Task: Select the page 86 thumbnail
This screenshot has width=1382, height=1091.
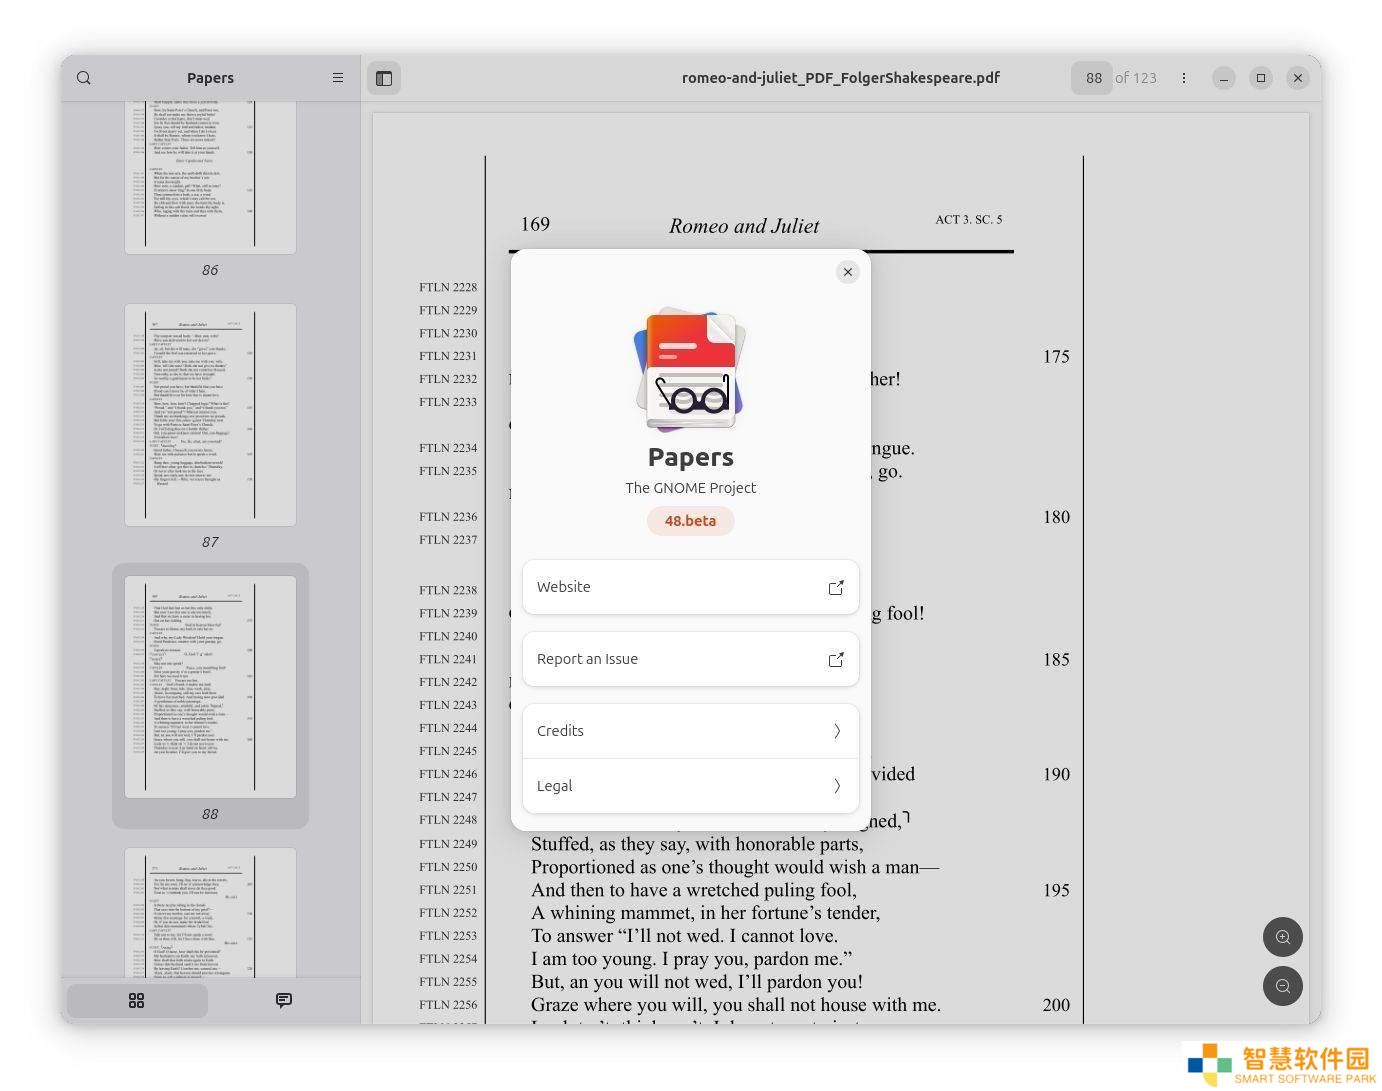Action: point(210,176)
